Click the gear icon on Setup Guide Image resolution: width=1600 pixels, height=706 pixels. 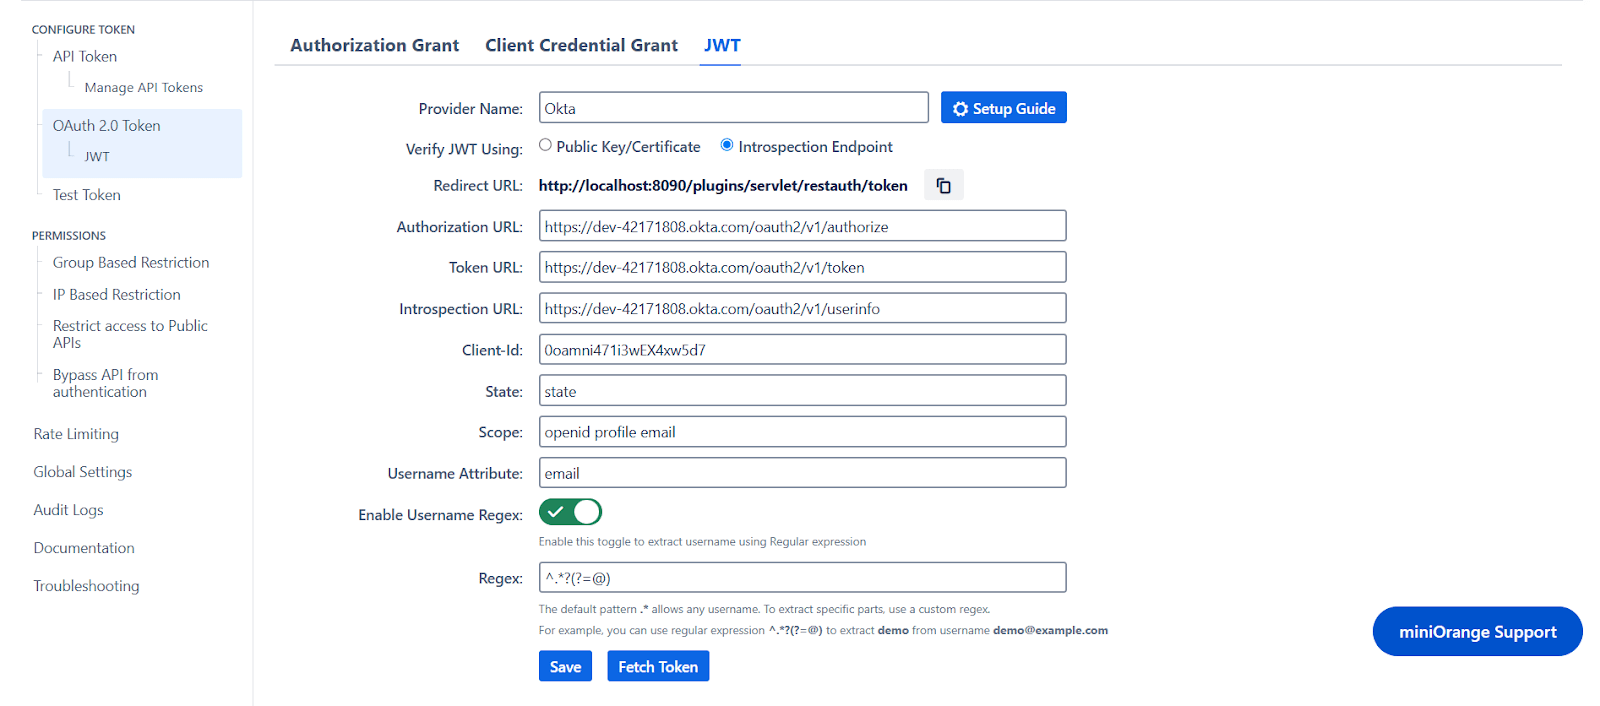(x=960, y=108)
